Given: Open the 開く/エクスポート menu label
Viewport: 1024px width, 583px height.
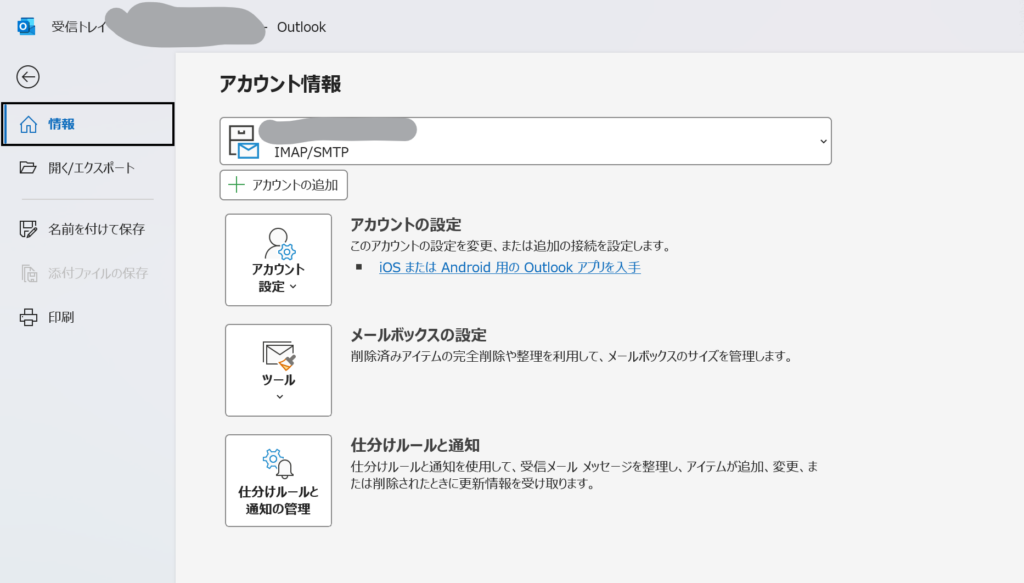Looking at the screenshot, I should 92,168.
